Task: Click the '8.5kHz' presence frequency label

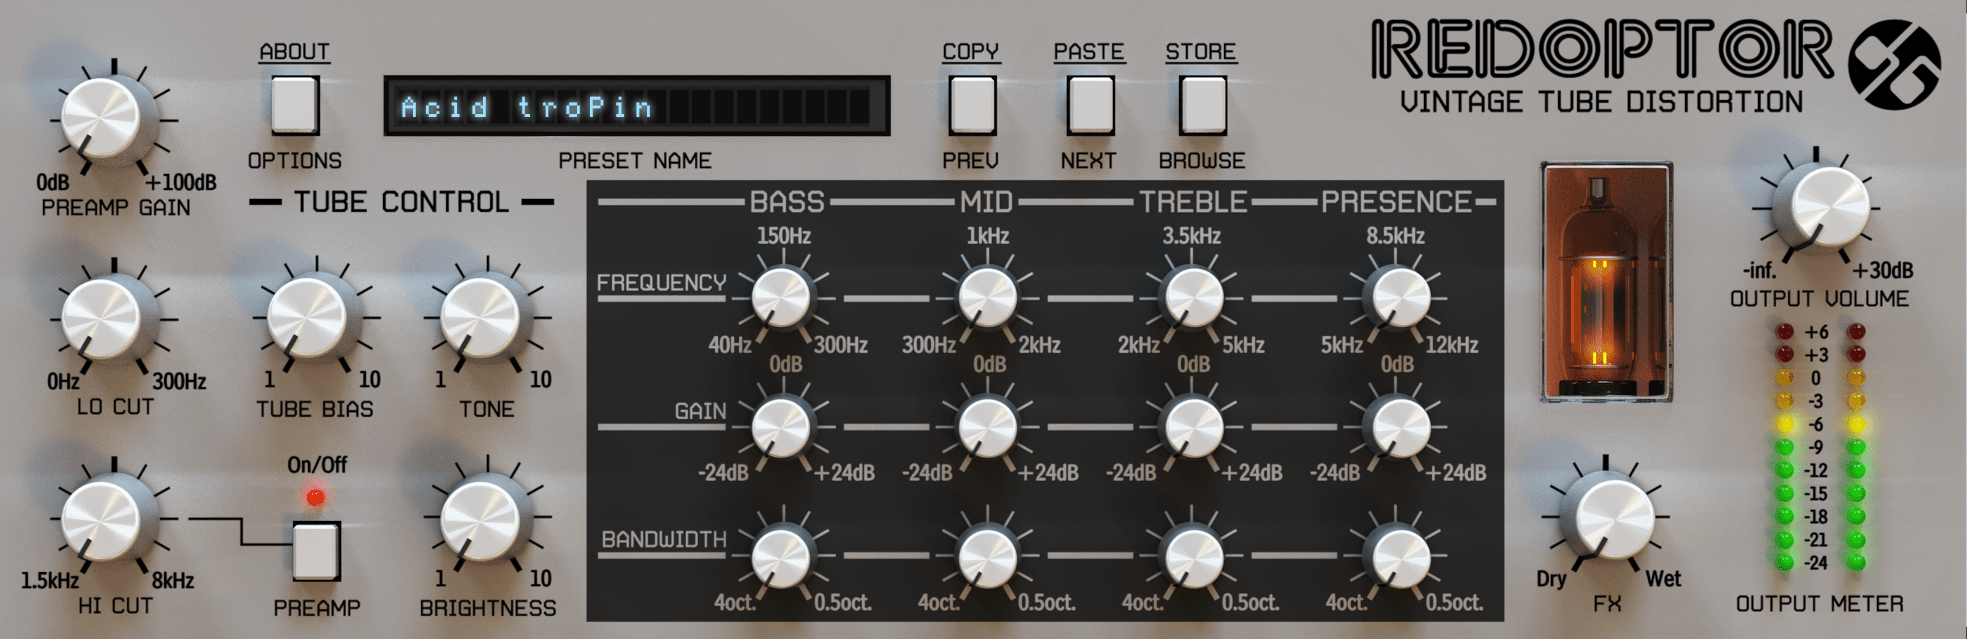Action: 1396,237
